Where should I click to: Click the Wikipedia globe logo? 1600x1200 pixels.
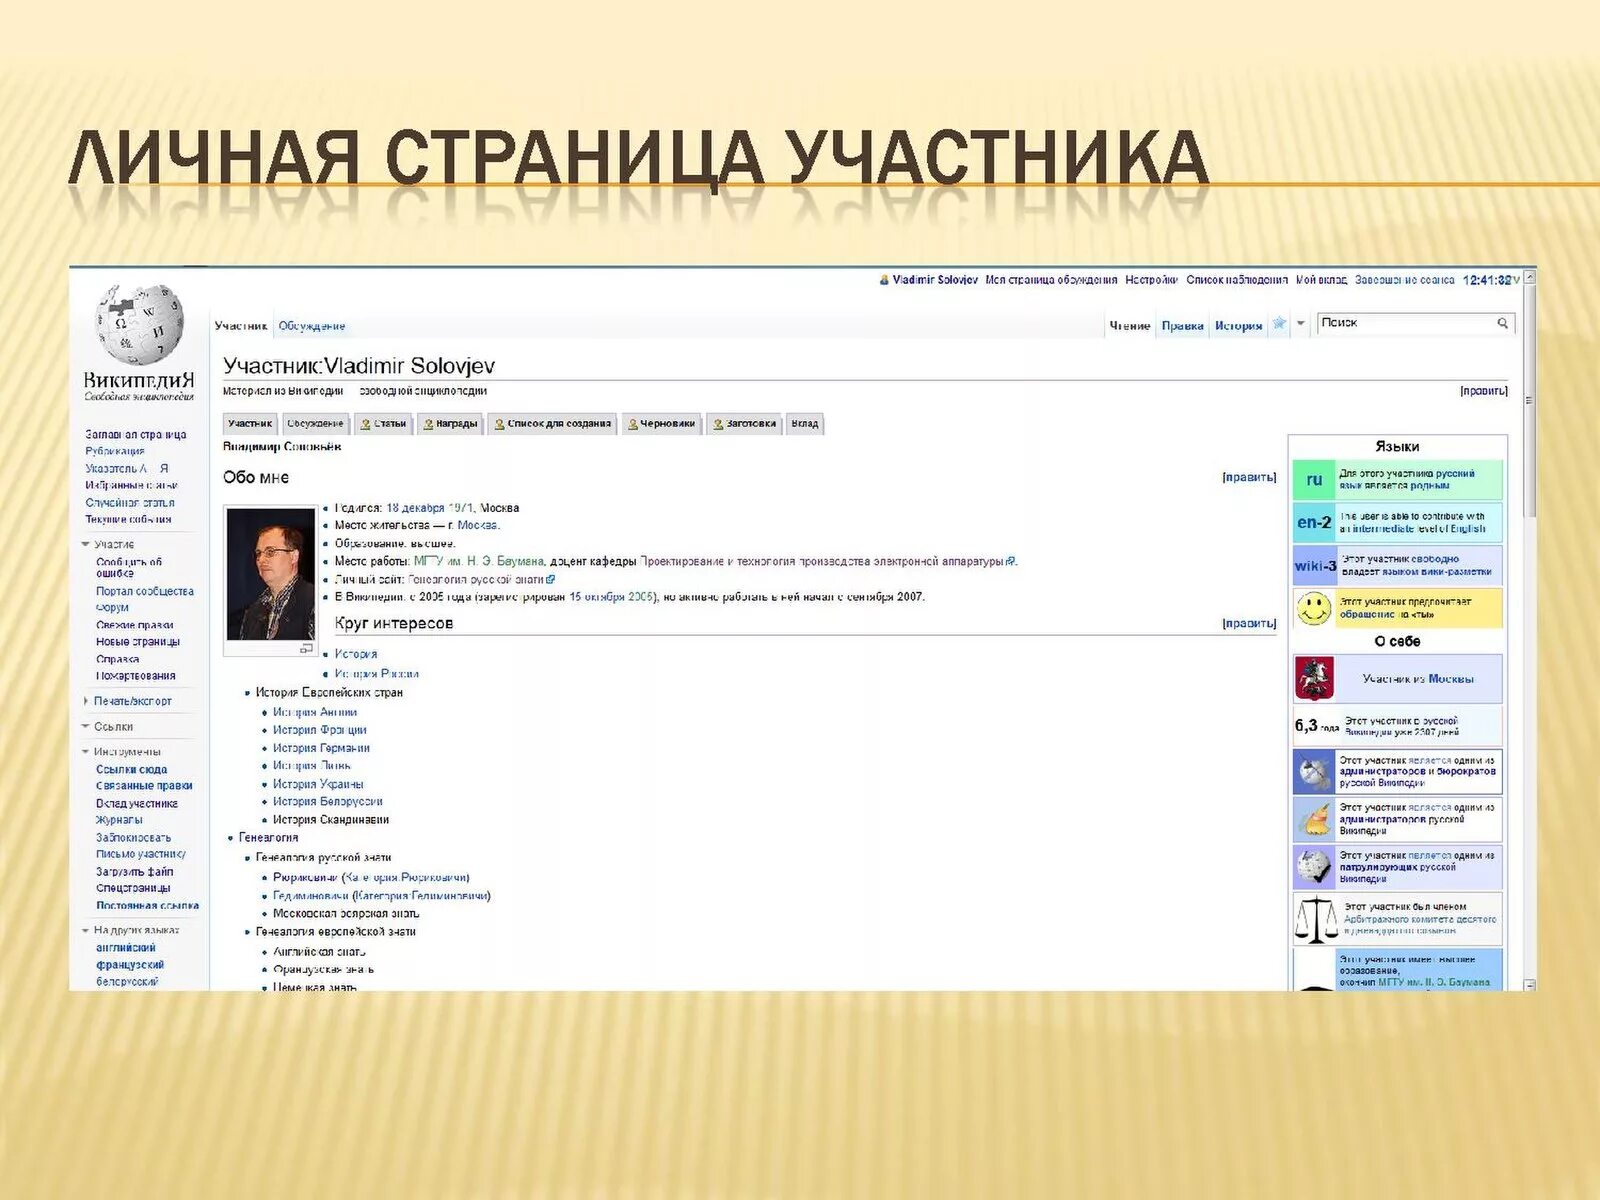click(x=139, y=325)
